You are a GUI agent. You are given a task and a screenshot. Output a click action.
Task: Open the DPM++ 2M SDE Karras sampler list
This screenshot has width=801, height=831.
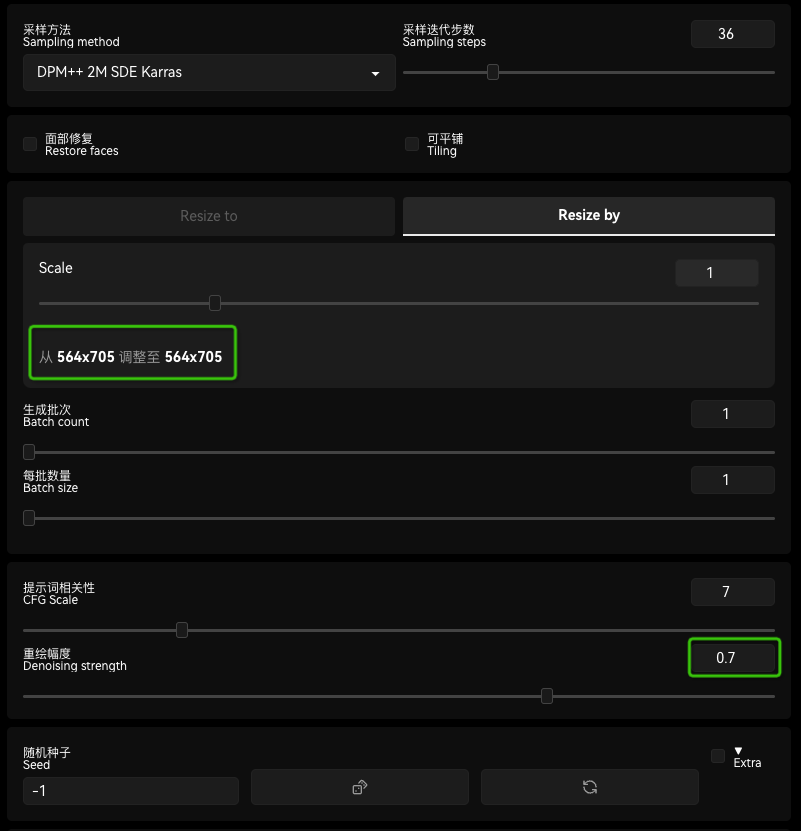tap(208, 72)
